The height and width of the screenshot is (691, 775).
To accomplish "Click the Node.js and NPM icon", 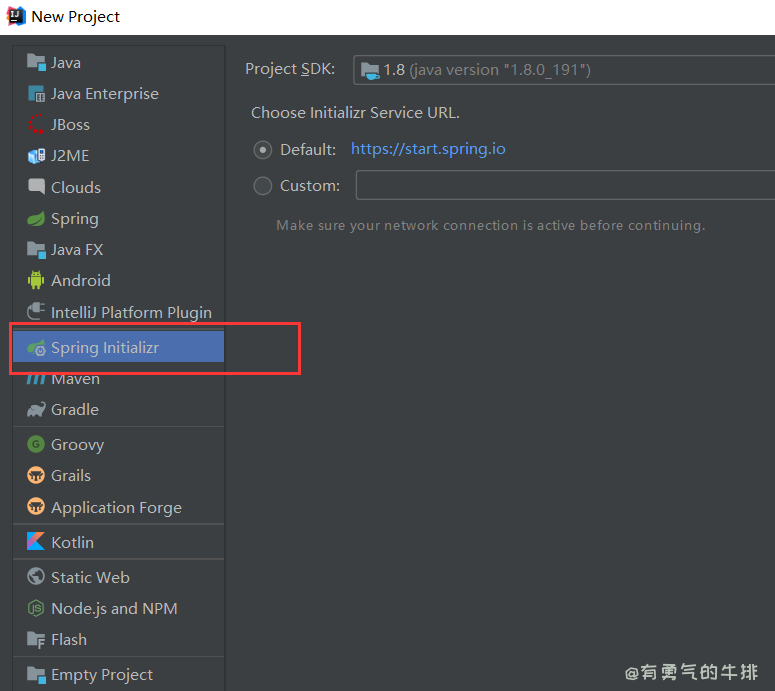I will (36, 609).
